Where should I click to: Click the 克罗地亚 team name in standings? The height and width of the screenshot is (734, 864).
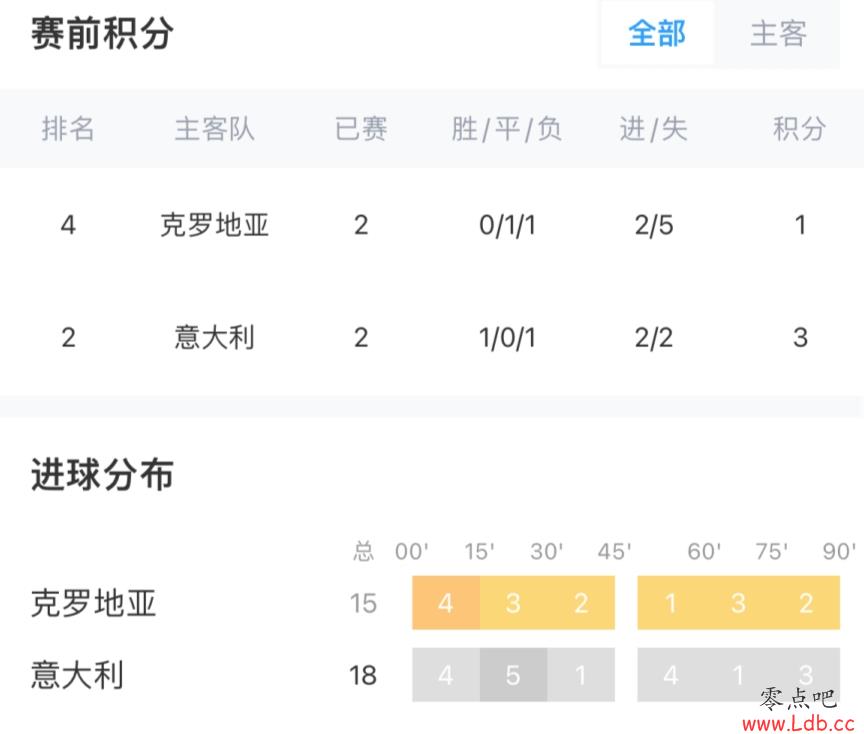215,225
